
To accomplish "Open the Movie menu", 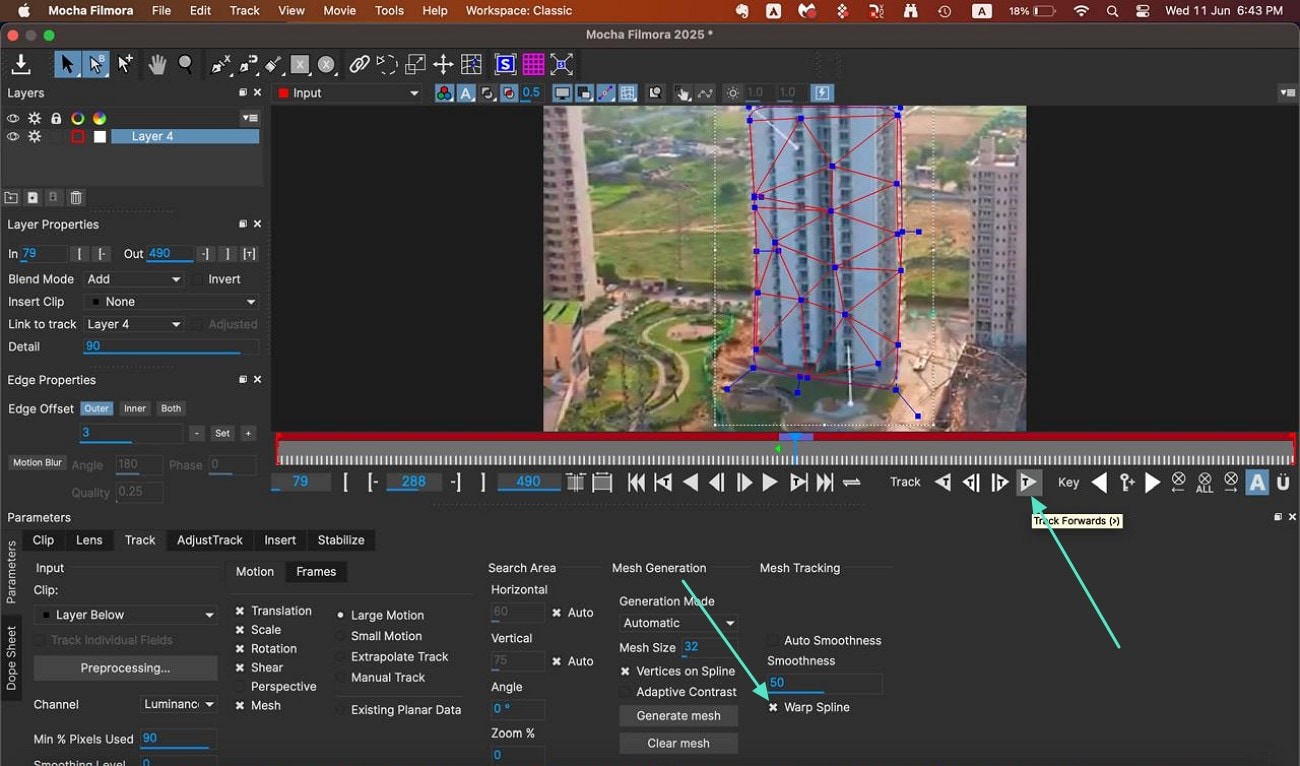I will tap(339, 11).
